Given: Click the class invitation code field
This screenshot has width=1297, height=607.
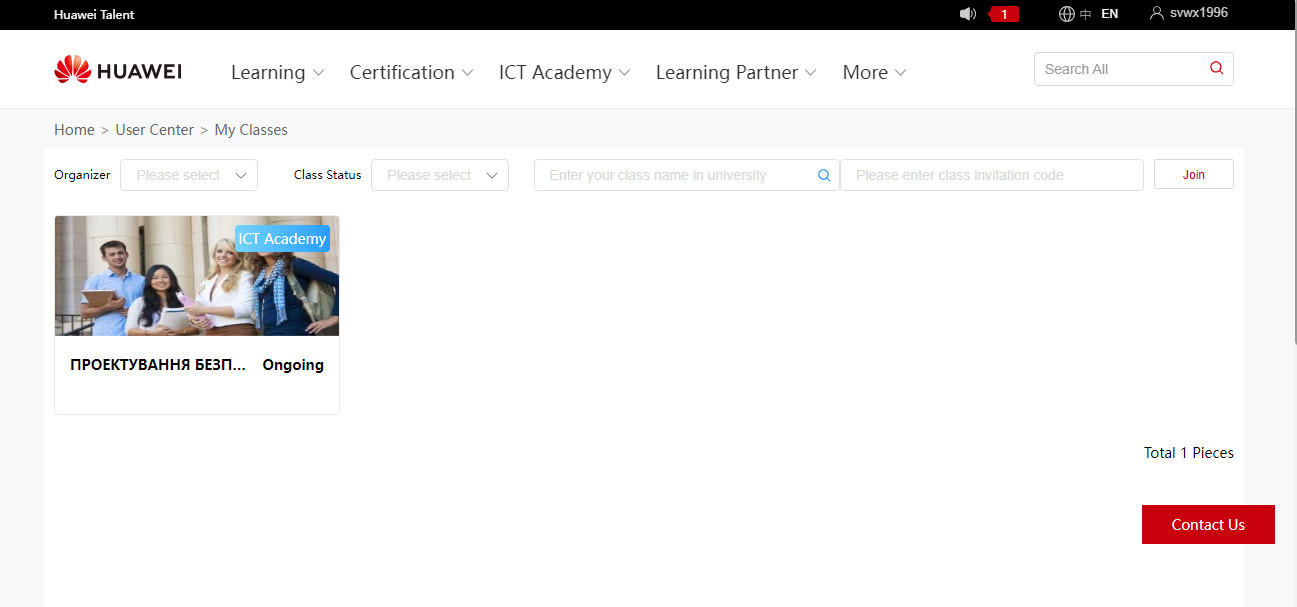Looking at the screenshot, I should coord(990,175).
